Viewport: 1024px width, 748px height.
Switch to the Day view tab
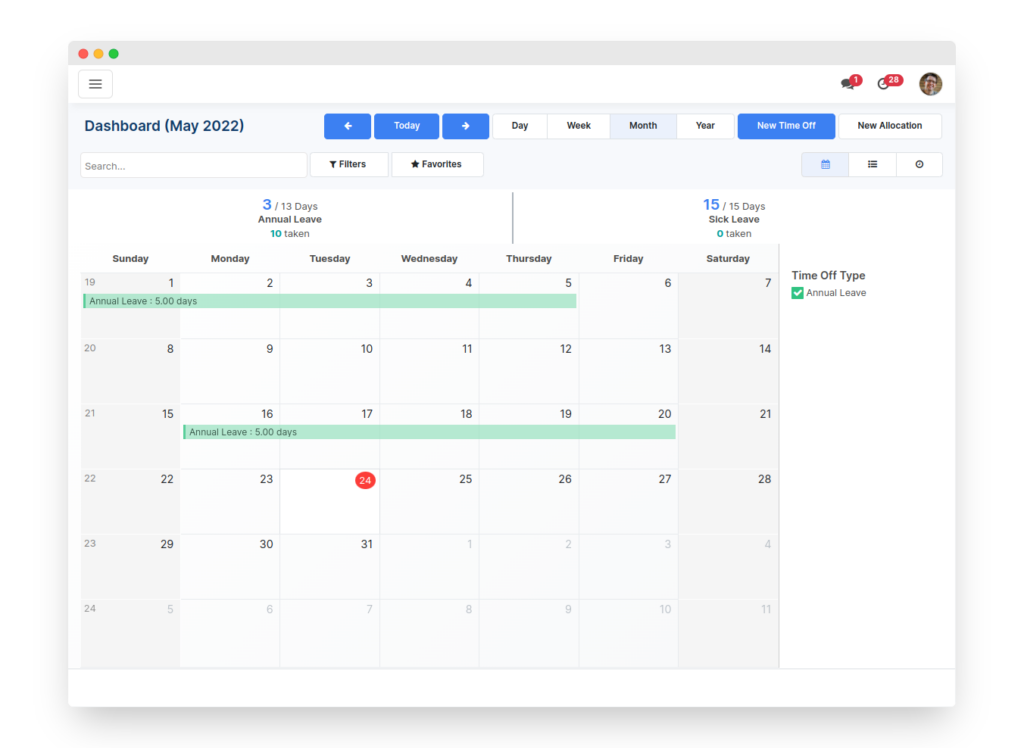click(519, 125)
